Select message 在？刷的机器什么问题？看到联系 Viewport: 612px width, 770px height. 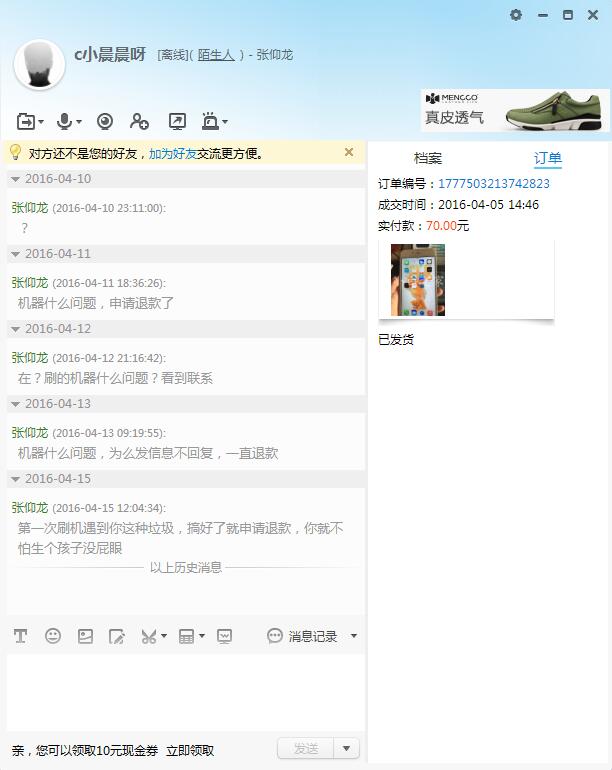(x=115, y=378)
